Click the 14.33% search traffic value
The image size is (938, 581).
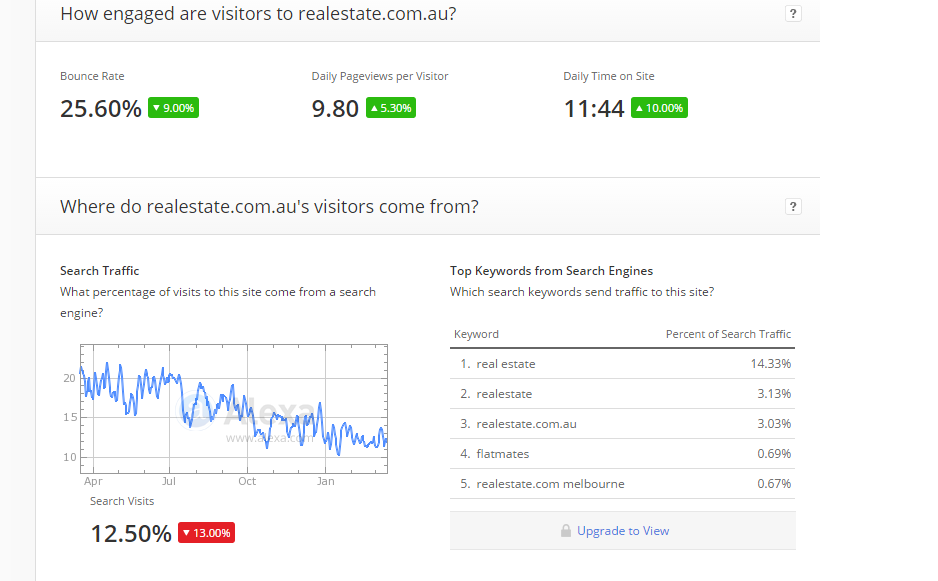point(770,364)
